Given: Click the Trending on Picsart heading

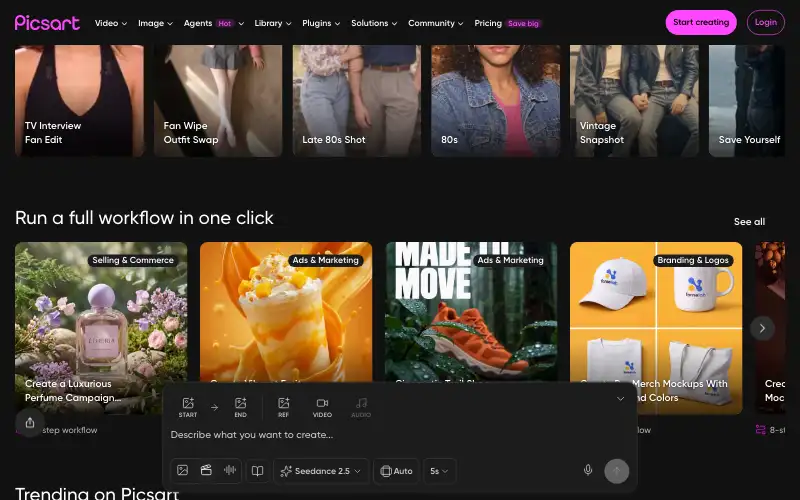Looking at the screenshot, I should 97,493.
